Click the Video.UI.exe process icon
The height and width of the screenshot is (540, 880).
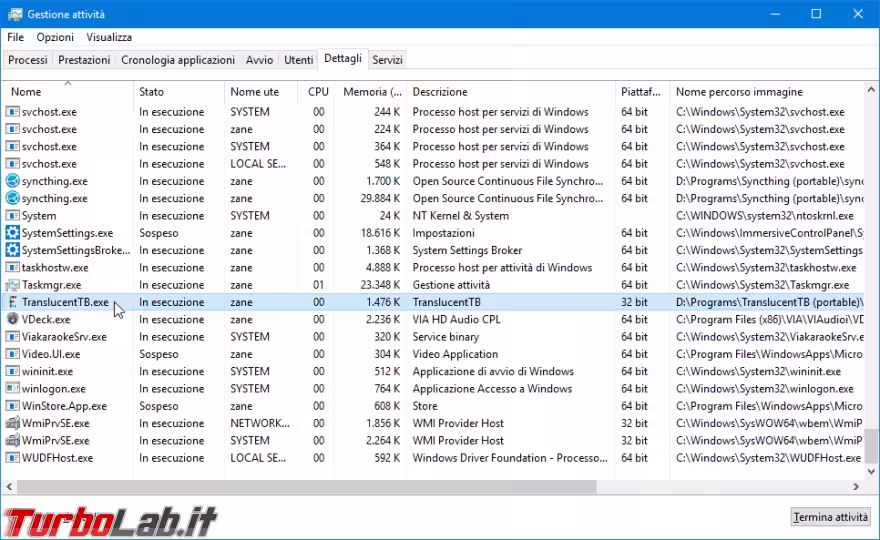point(12,354)
